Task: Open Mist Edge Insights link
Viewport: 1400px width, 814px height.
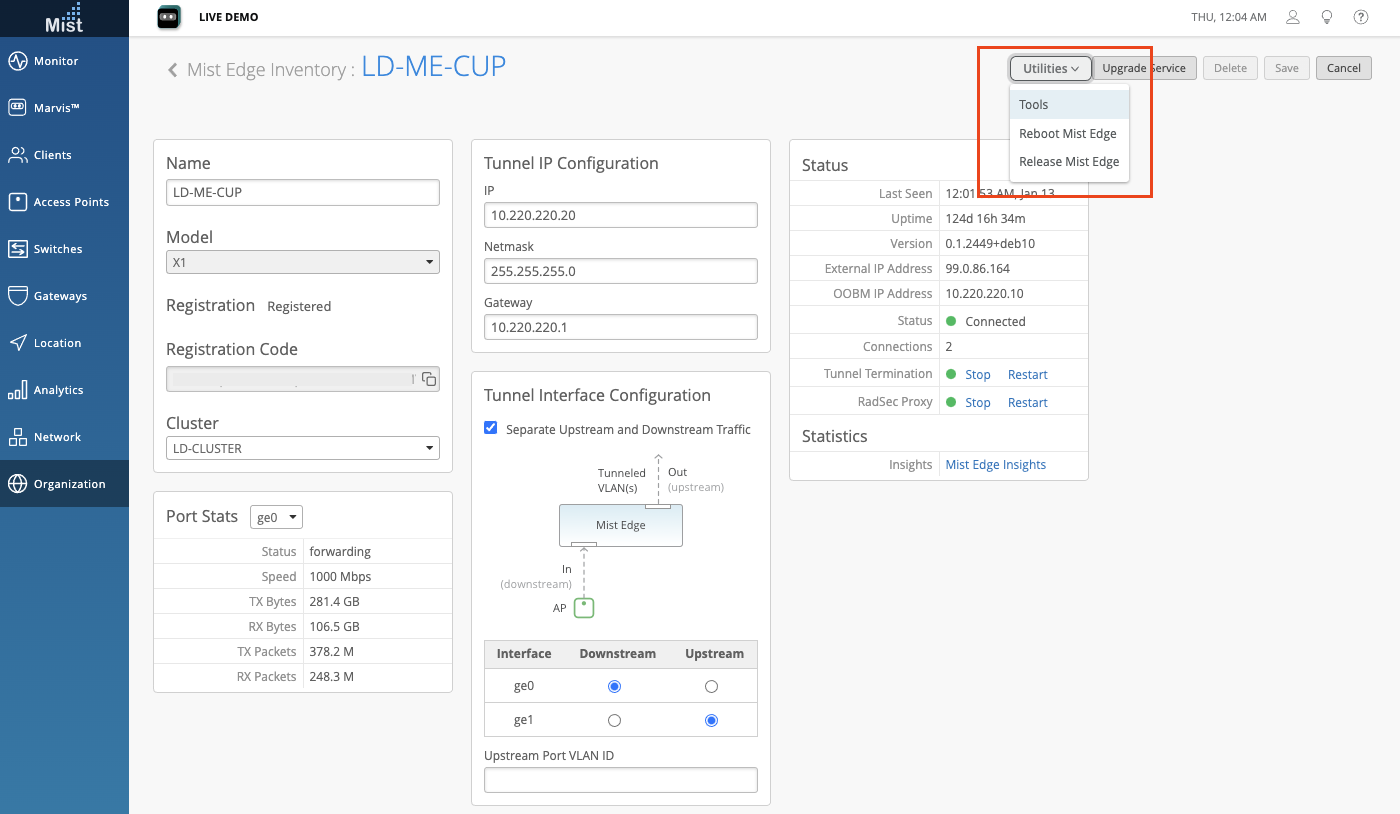Action: [996, 464]
